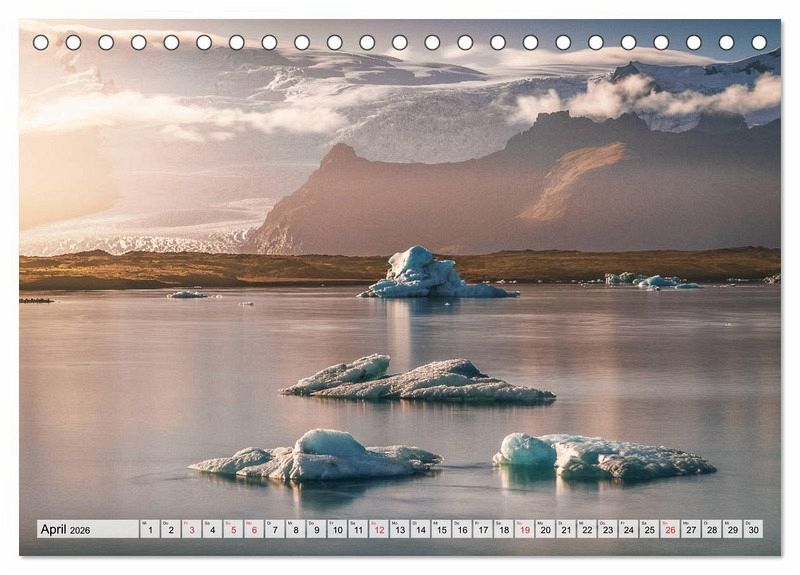The image size is (800, 575).
Task: Click the dark mountain peak above the shore
Action: [342, 155]
